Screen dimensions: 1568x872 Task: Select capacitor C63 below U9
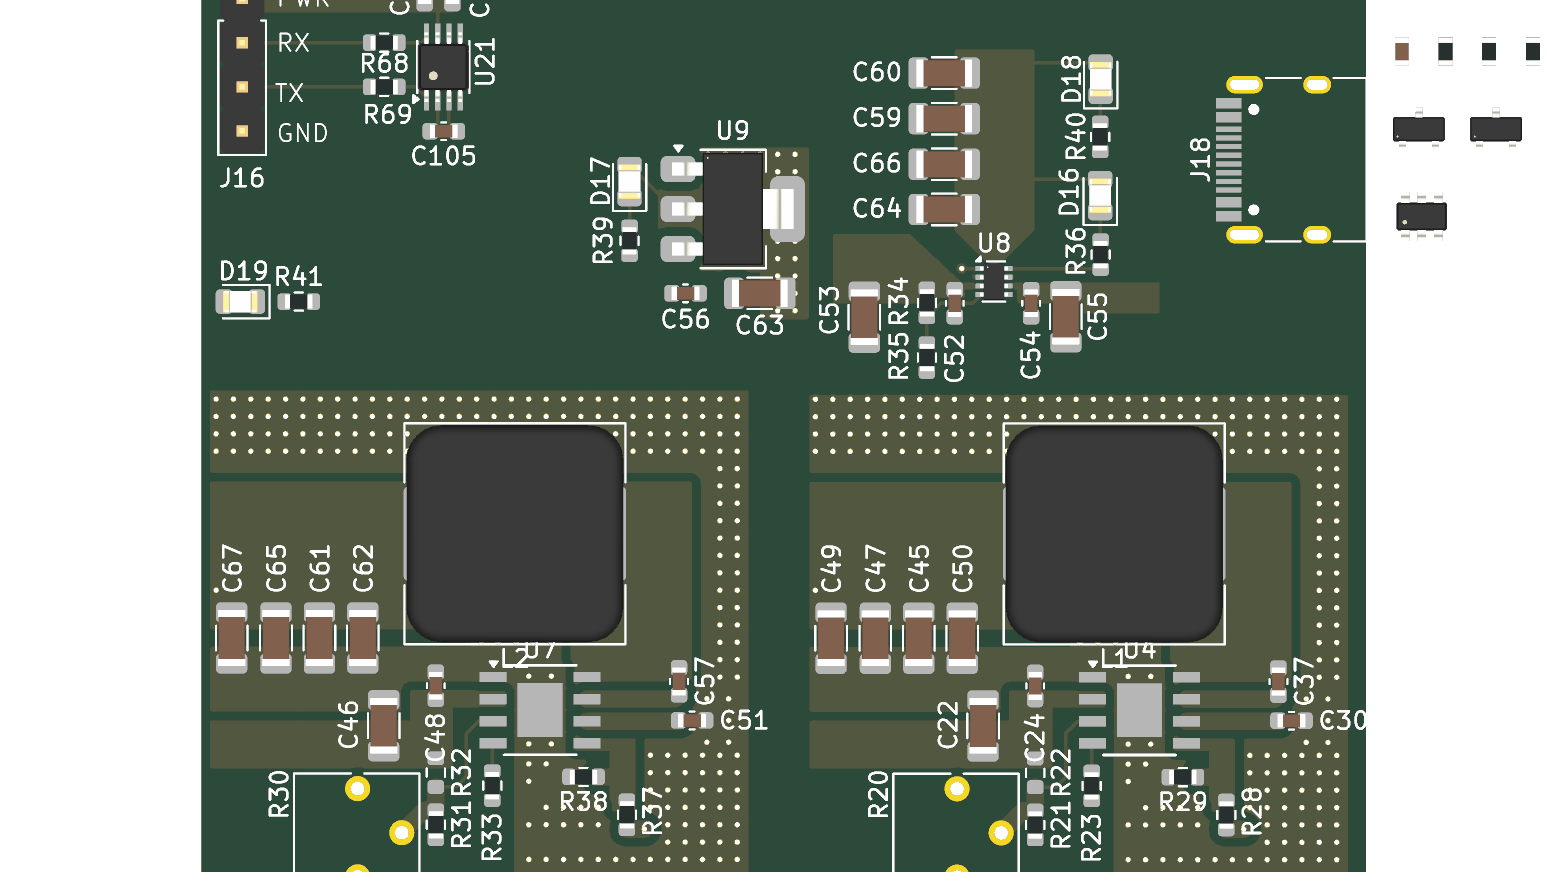(x=759, y=293)
